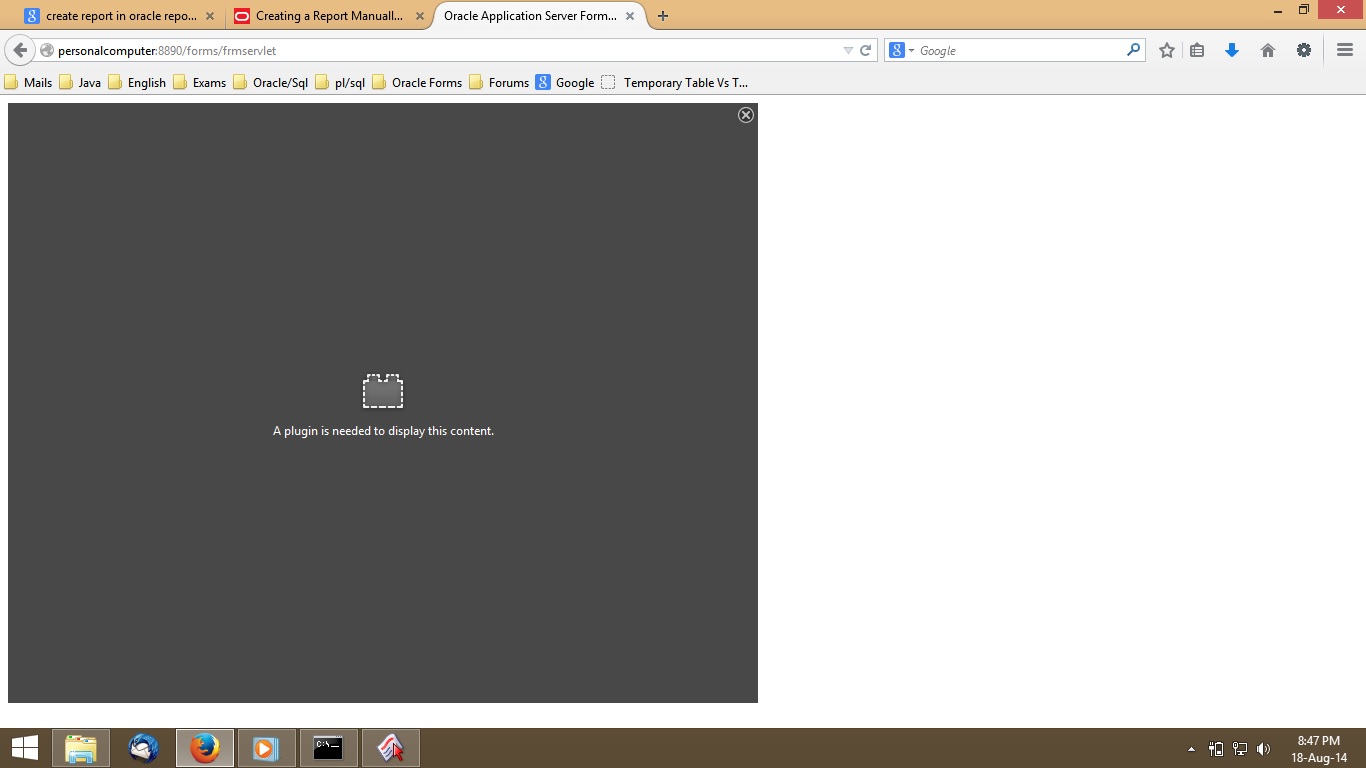Click inside the Google search field
The width and height of the screenshot is (1366, 768).
pyautogui.click(x=1020, y=50)
